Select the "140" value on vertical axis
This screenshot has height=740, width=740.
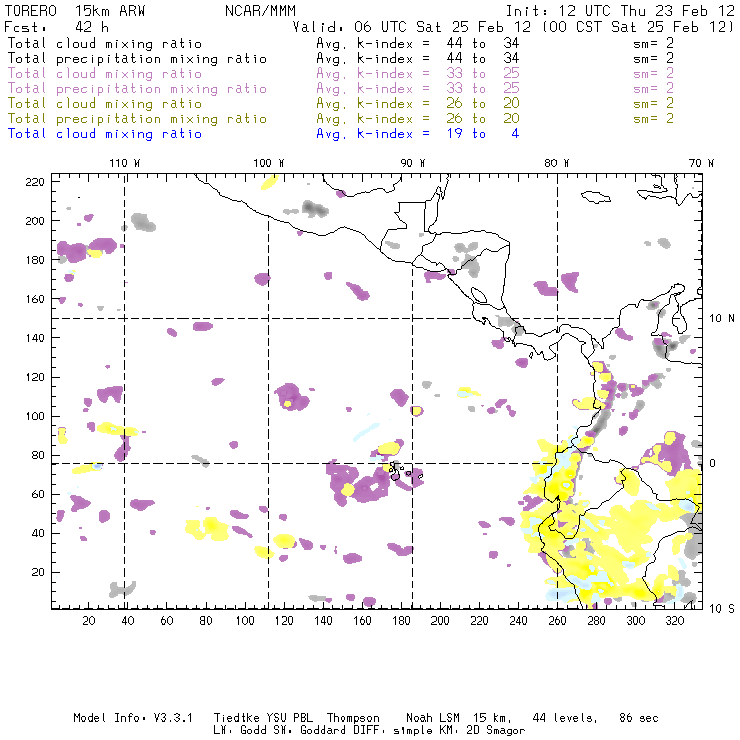pyautogui.click(x=35, y=338)
